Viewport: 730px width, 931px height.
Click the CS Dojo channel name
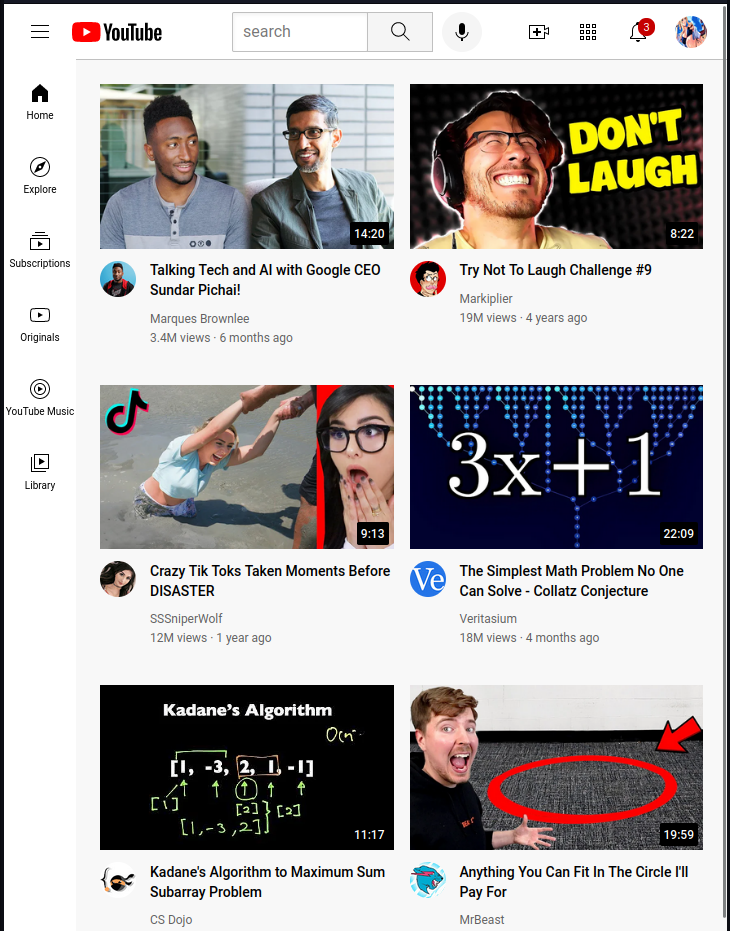click(171, 920)
